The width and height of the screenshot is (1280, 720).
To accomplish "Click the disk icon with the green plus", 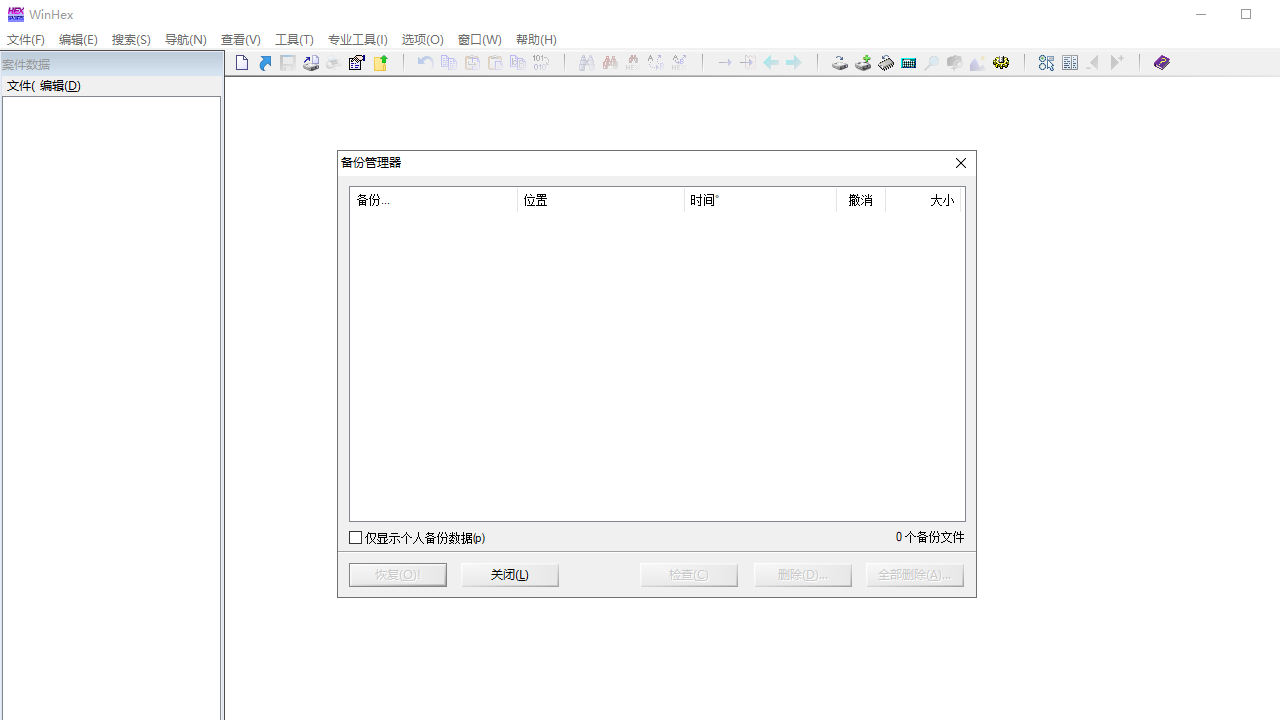I will (x=863, y=62).
